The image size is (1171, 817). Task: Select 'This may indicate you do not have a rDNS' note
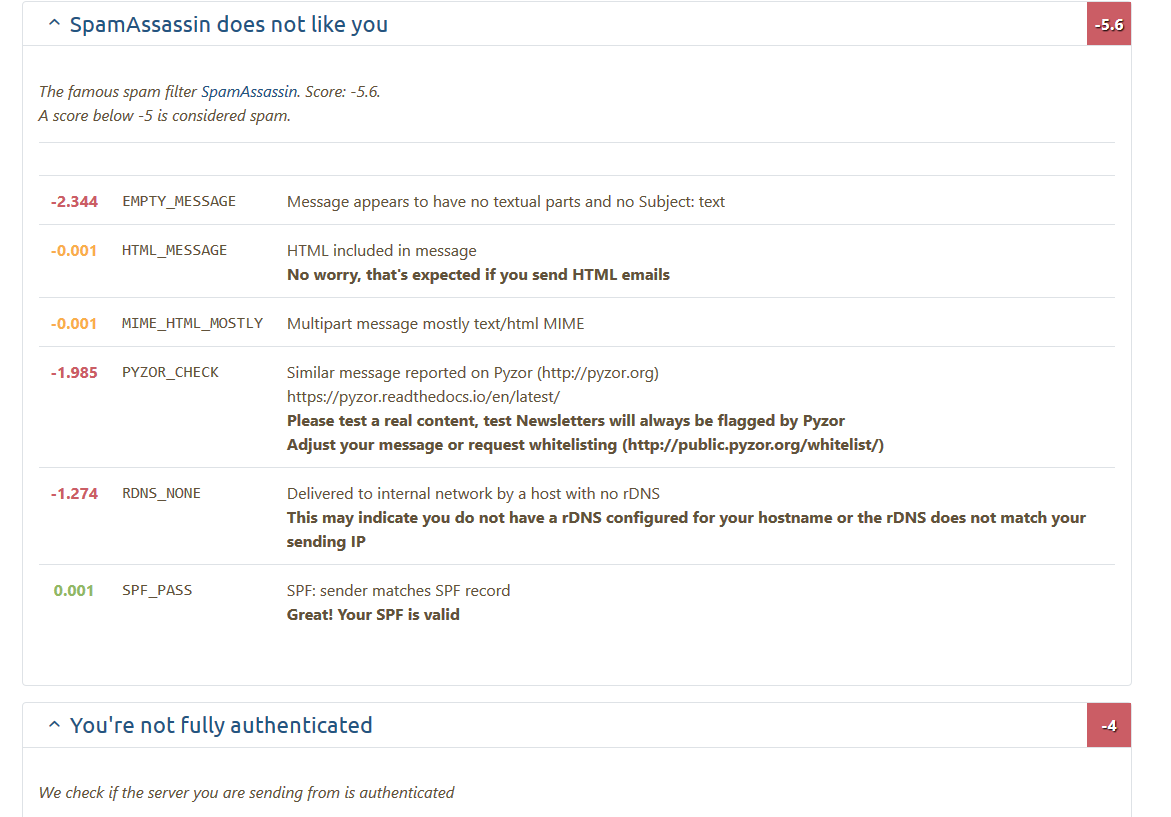[x=686, y=529]
